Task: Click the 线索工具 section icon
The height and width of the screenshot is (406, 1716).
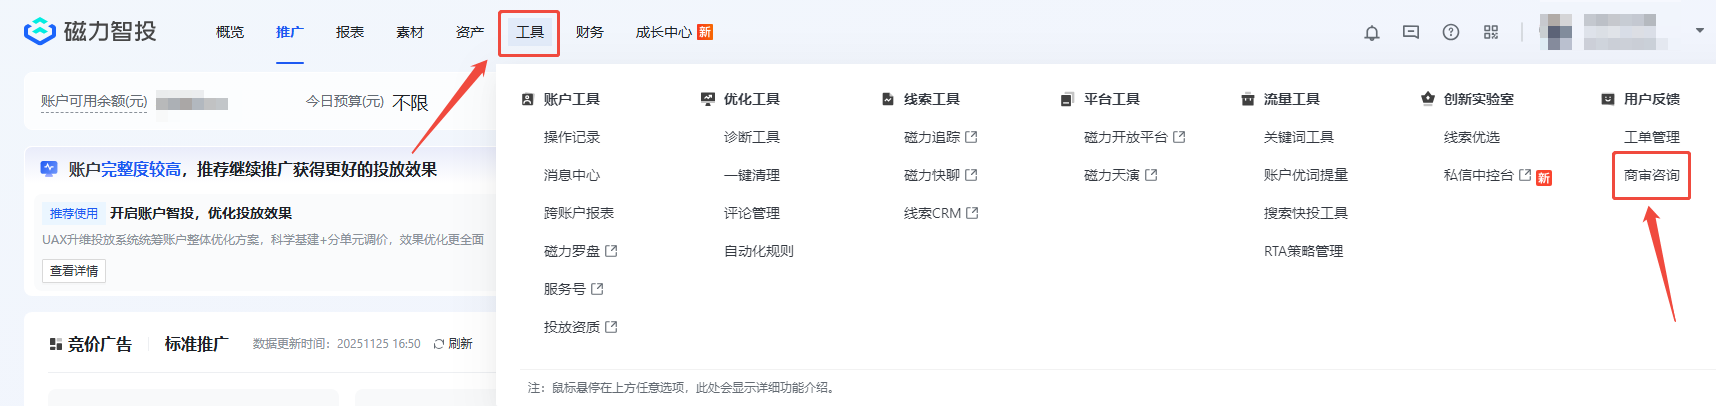Action: coord(888,99)
